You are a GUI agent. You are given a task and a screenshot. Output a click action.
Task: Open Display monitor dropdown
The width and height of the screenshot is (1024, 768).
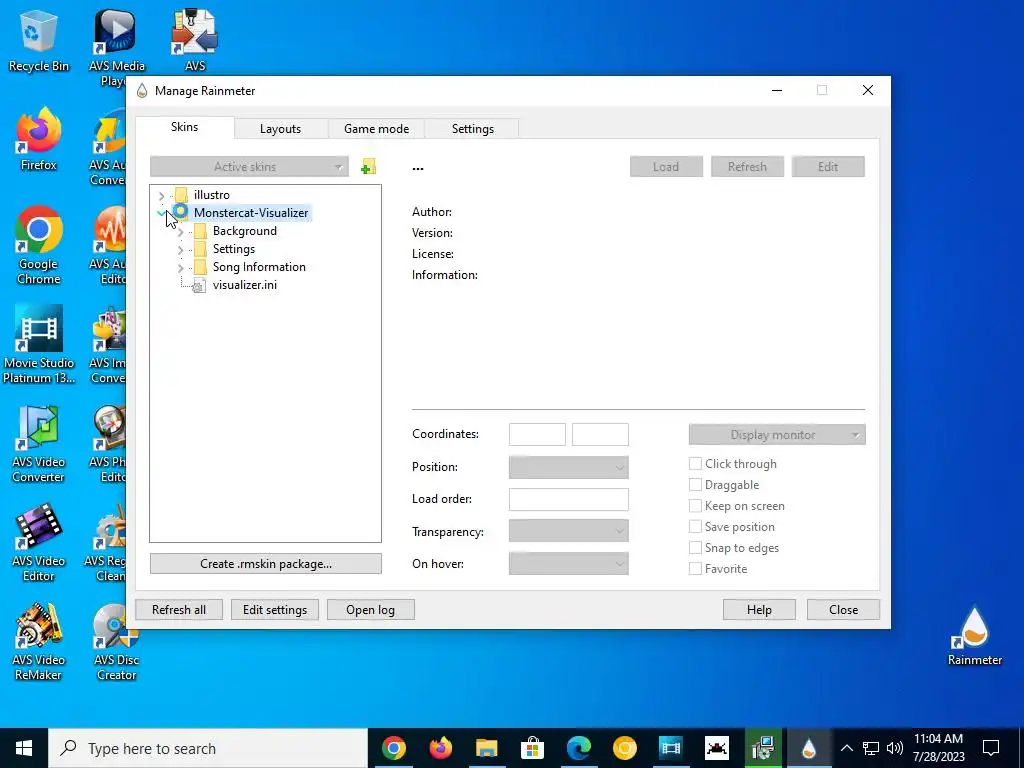pyautogui.click(x=777, y=434)
